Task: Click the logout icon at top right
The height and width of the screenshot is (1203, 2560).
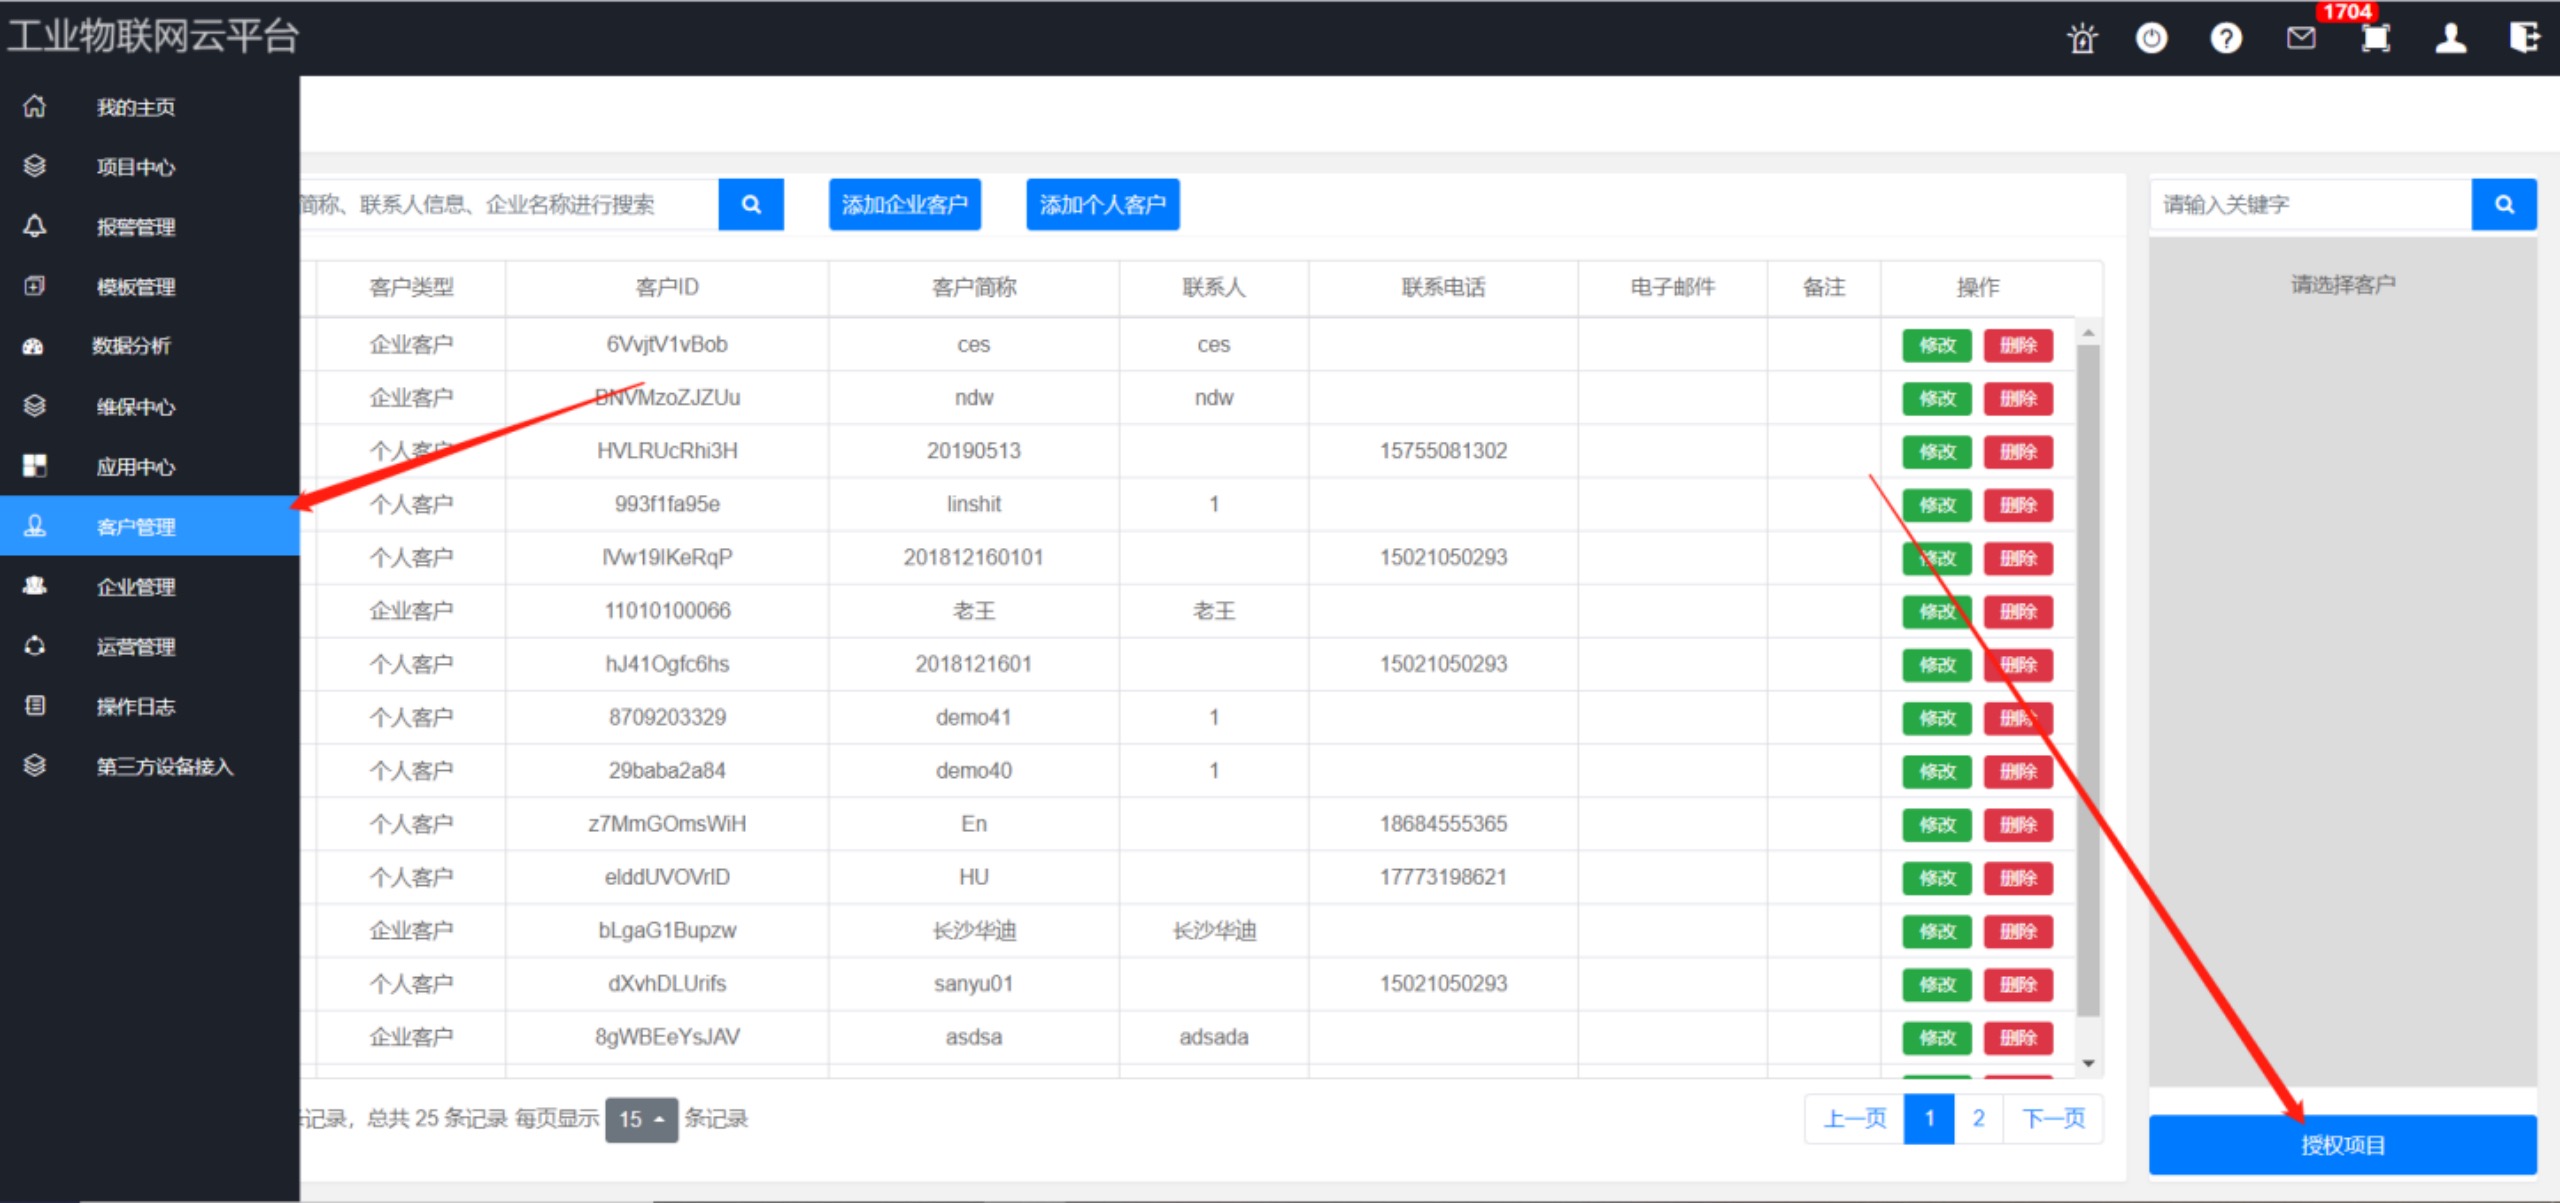Action: pos(2524,39)
